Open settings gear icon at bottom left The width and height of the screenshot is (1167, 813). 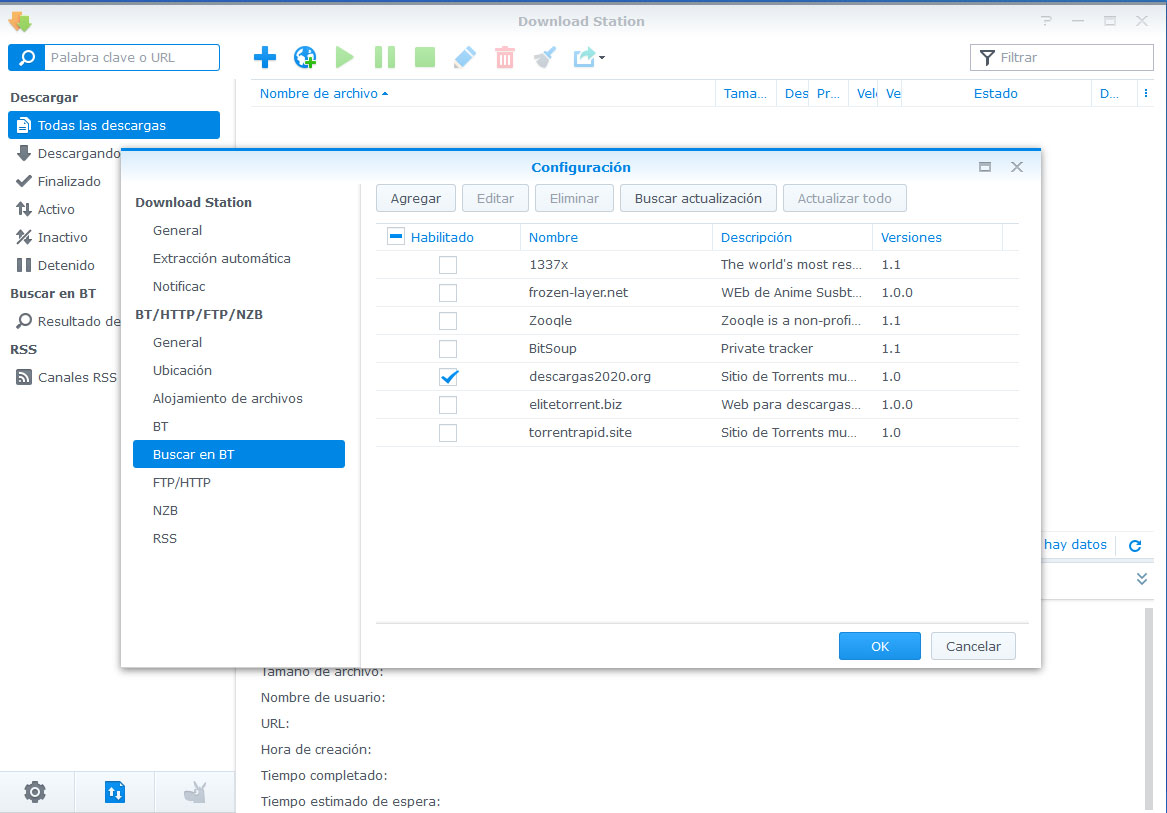[35, 792]
